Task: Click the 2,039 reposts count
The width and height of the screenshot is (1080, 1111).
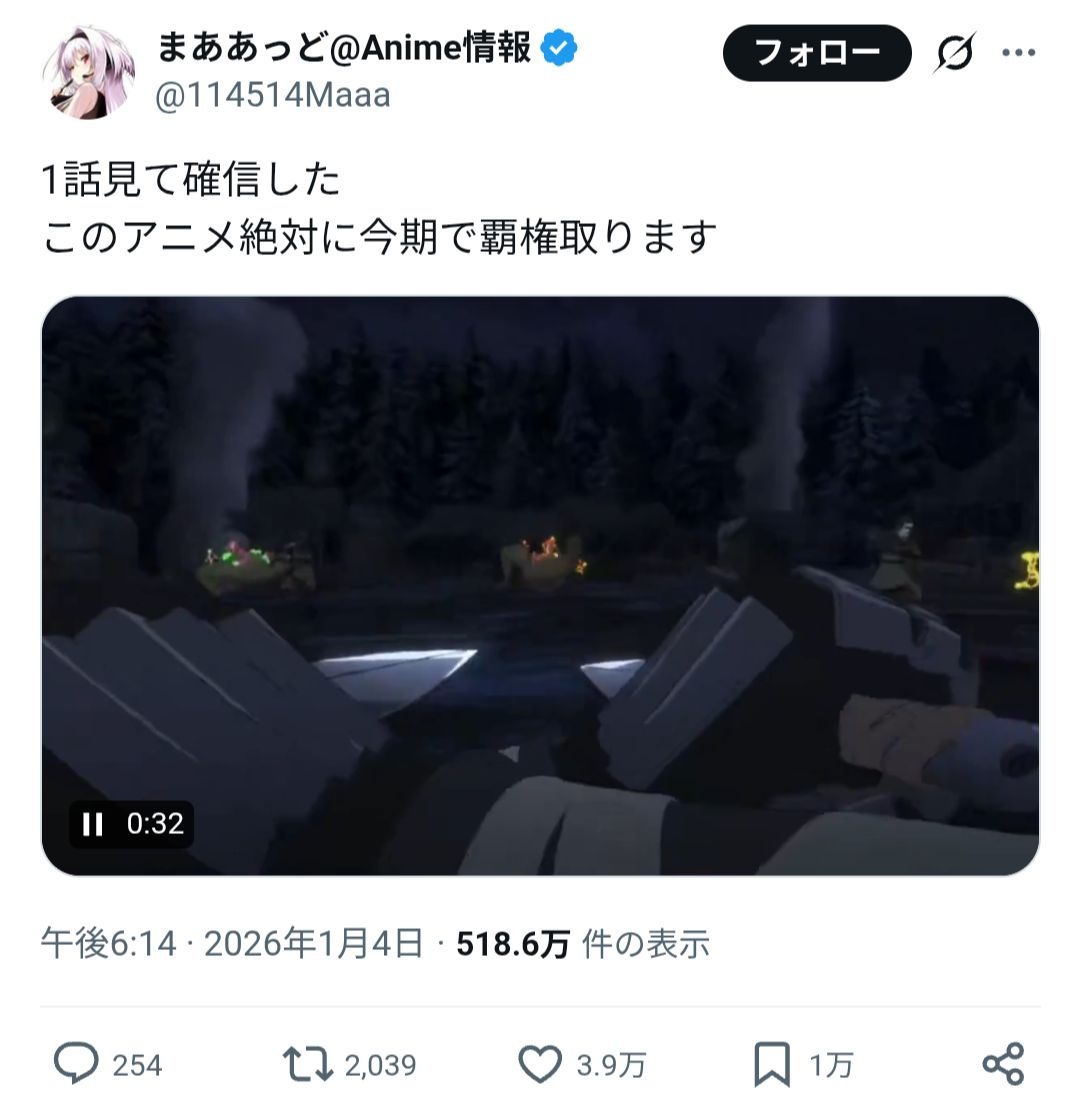Action: 381,1065
